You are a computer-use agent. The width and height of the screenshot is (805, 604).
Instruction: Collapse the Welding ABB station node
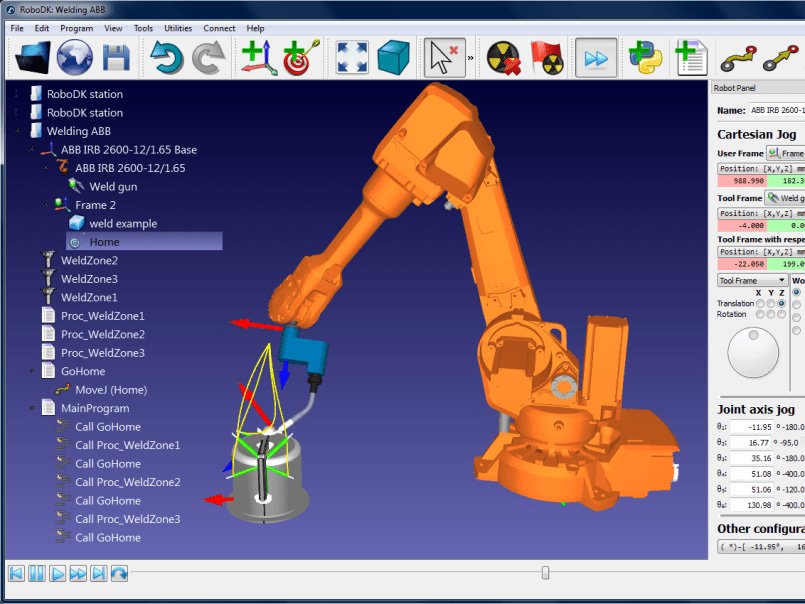(x=17, y=131)
